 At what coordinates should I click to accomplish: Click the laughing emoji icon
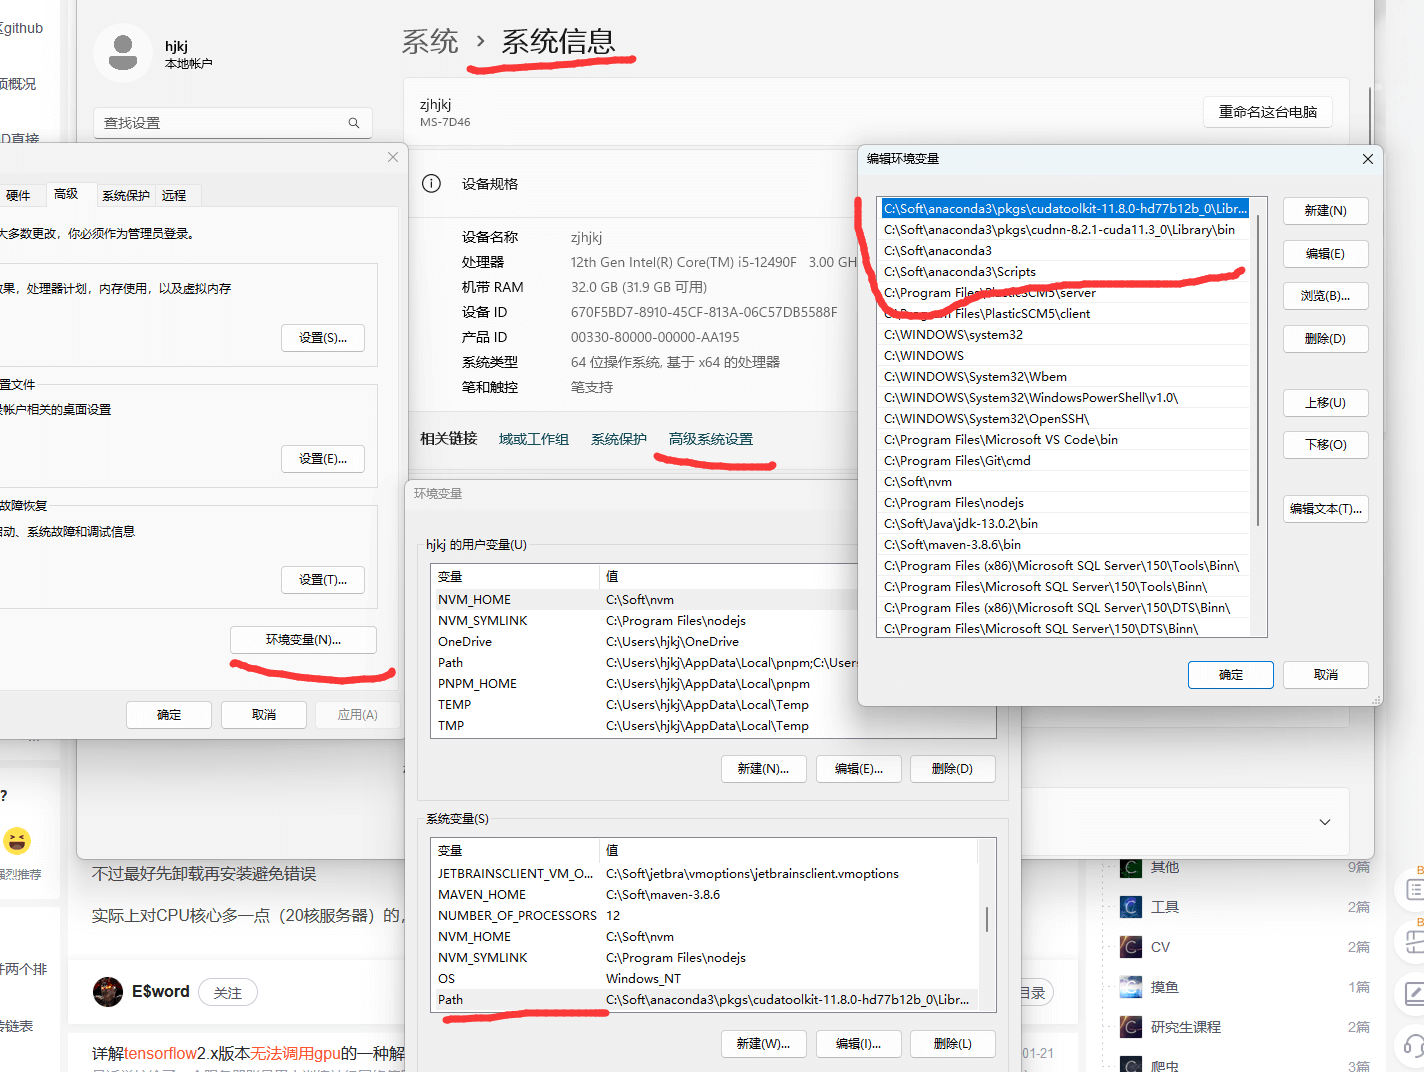[17, 841]
